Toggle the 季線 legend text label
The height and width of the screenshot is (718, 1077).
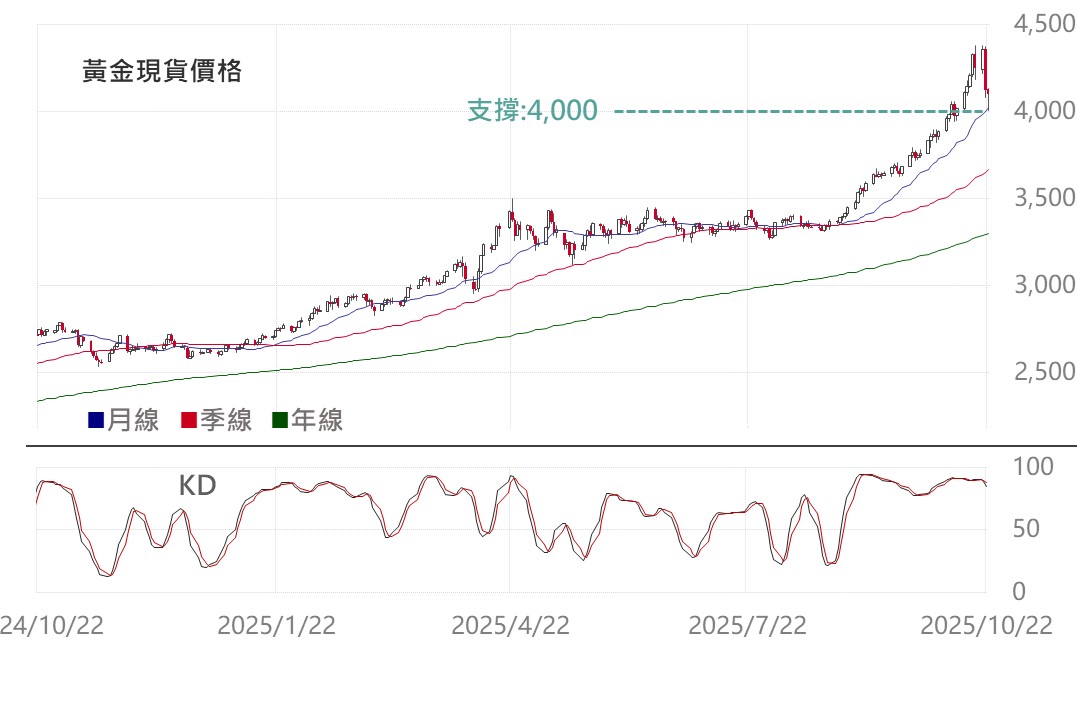[225, 421]
